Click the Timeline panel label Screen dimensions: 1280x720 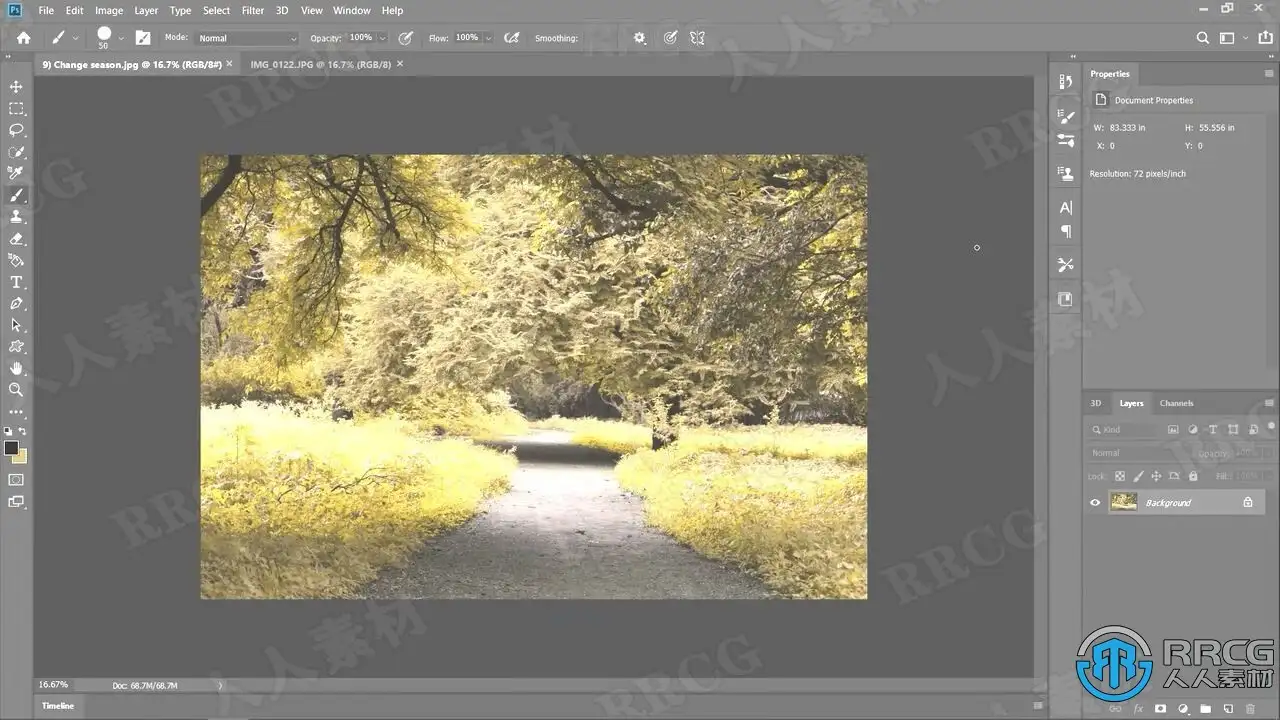tap(58, 706)
